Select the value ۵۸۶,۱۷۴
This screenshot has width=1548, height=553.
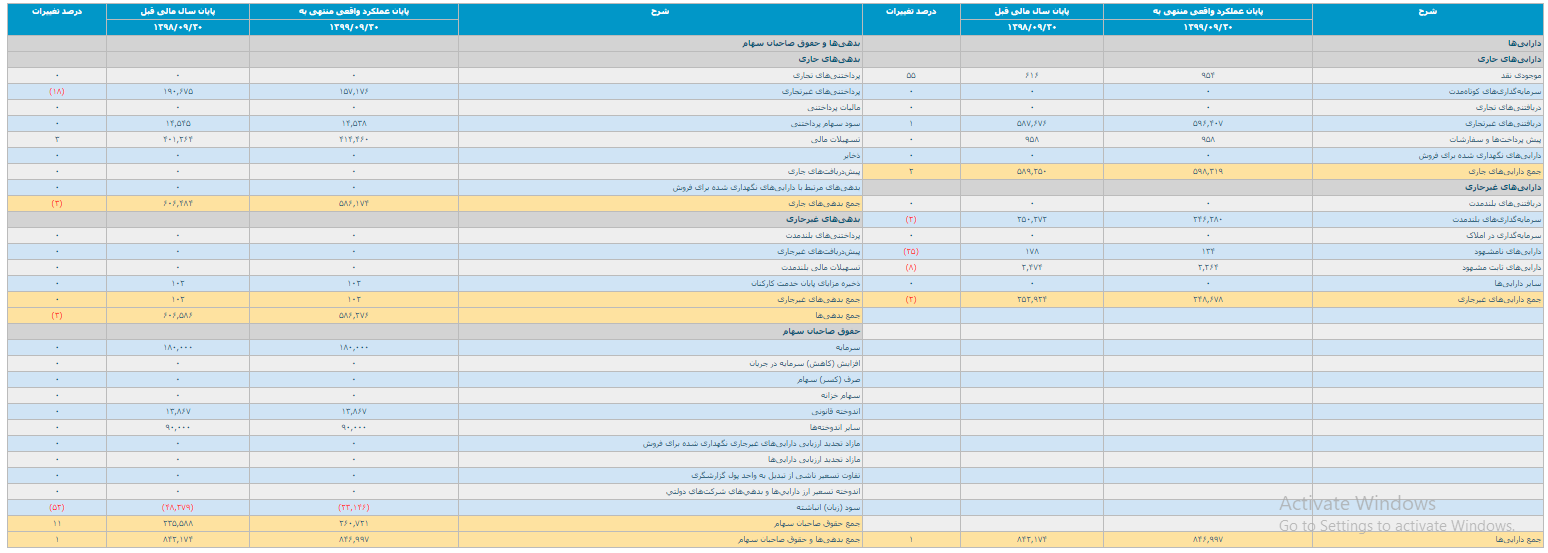pos(354,203)
